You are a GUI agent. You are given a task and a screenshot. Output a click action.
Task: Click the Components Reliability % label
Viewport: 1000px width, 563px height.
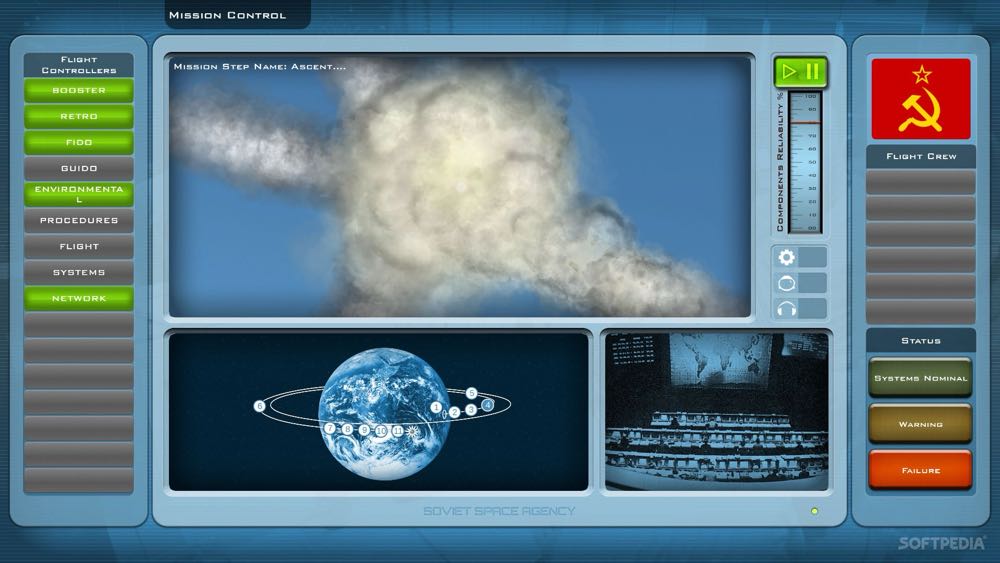coord(780,162)
